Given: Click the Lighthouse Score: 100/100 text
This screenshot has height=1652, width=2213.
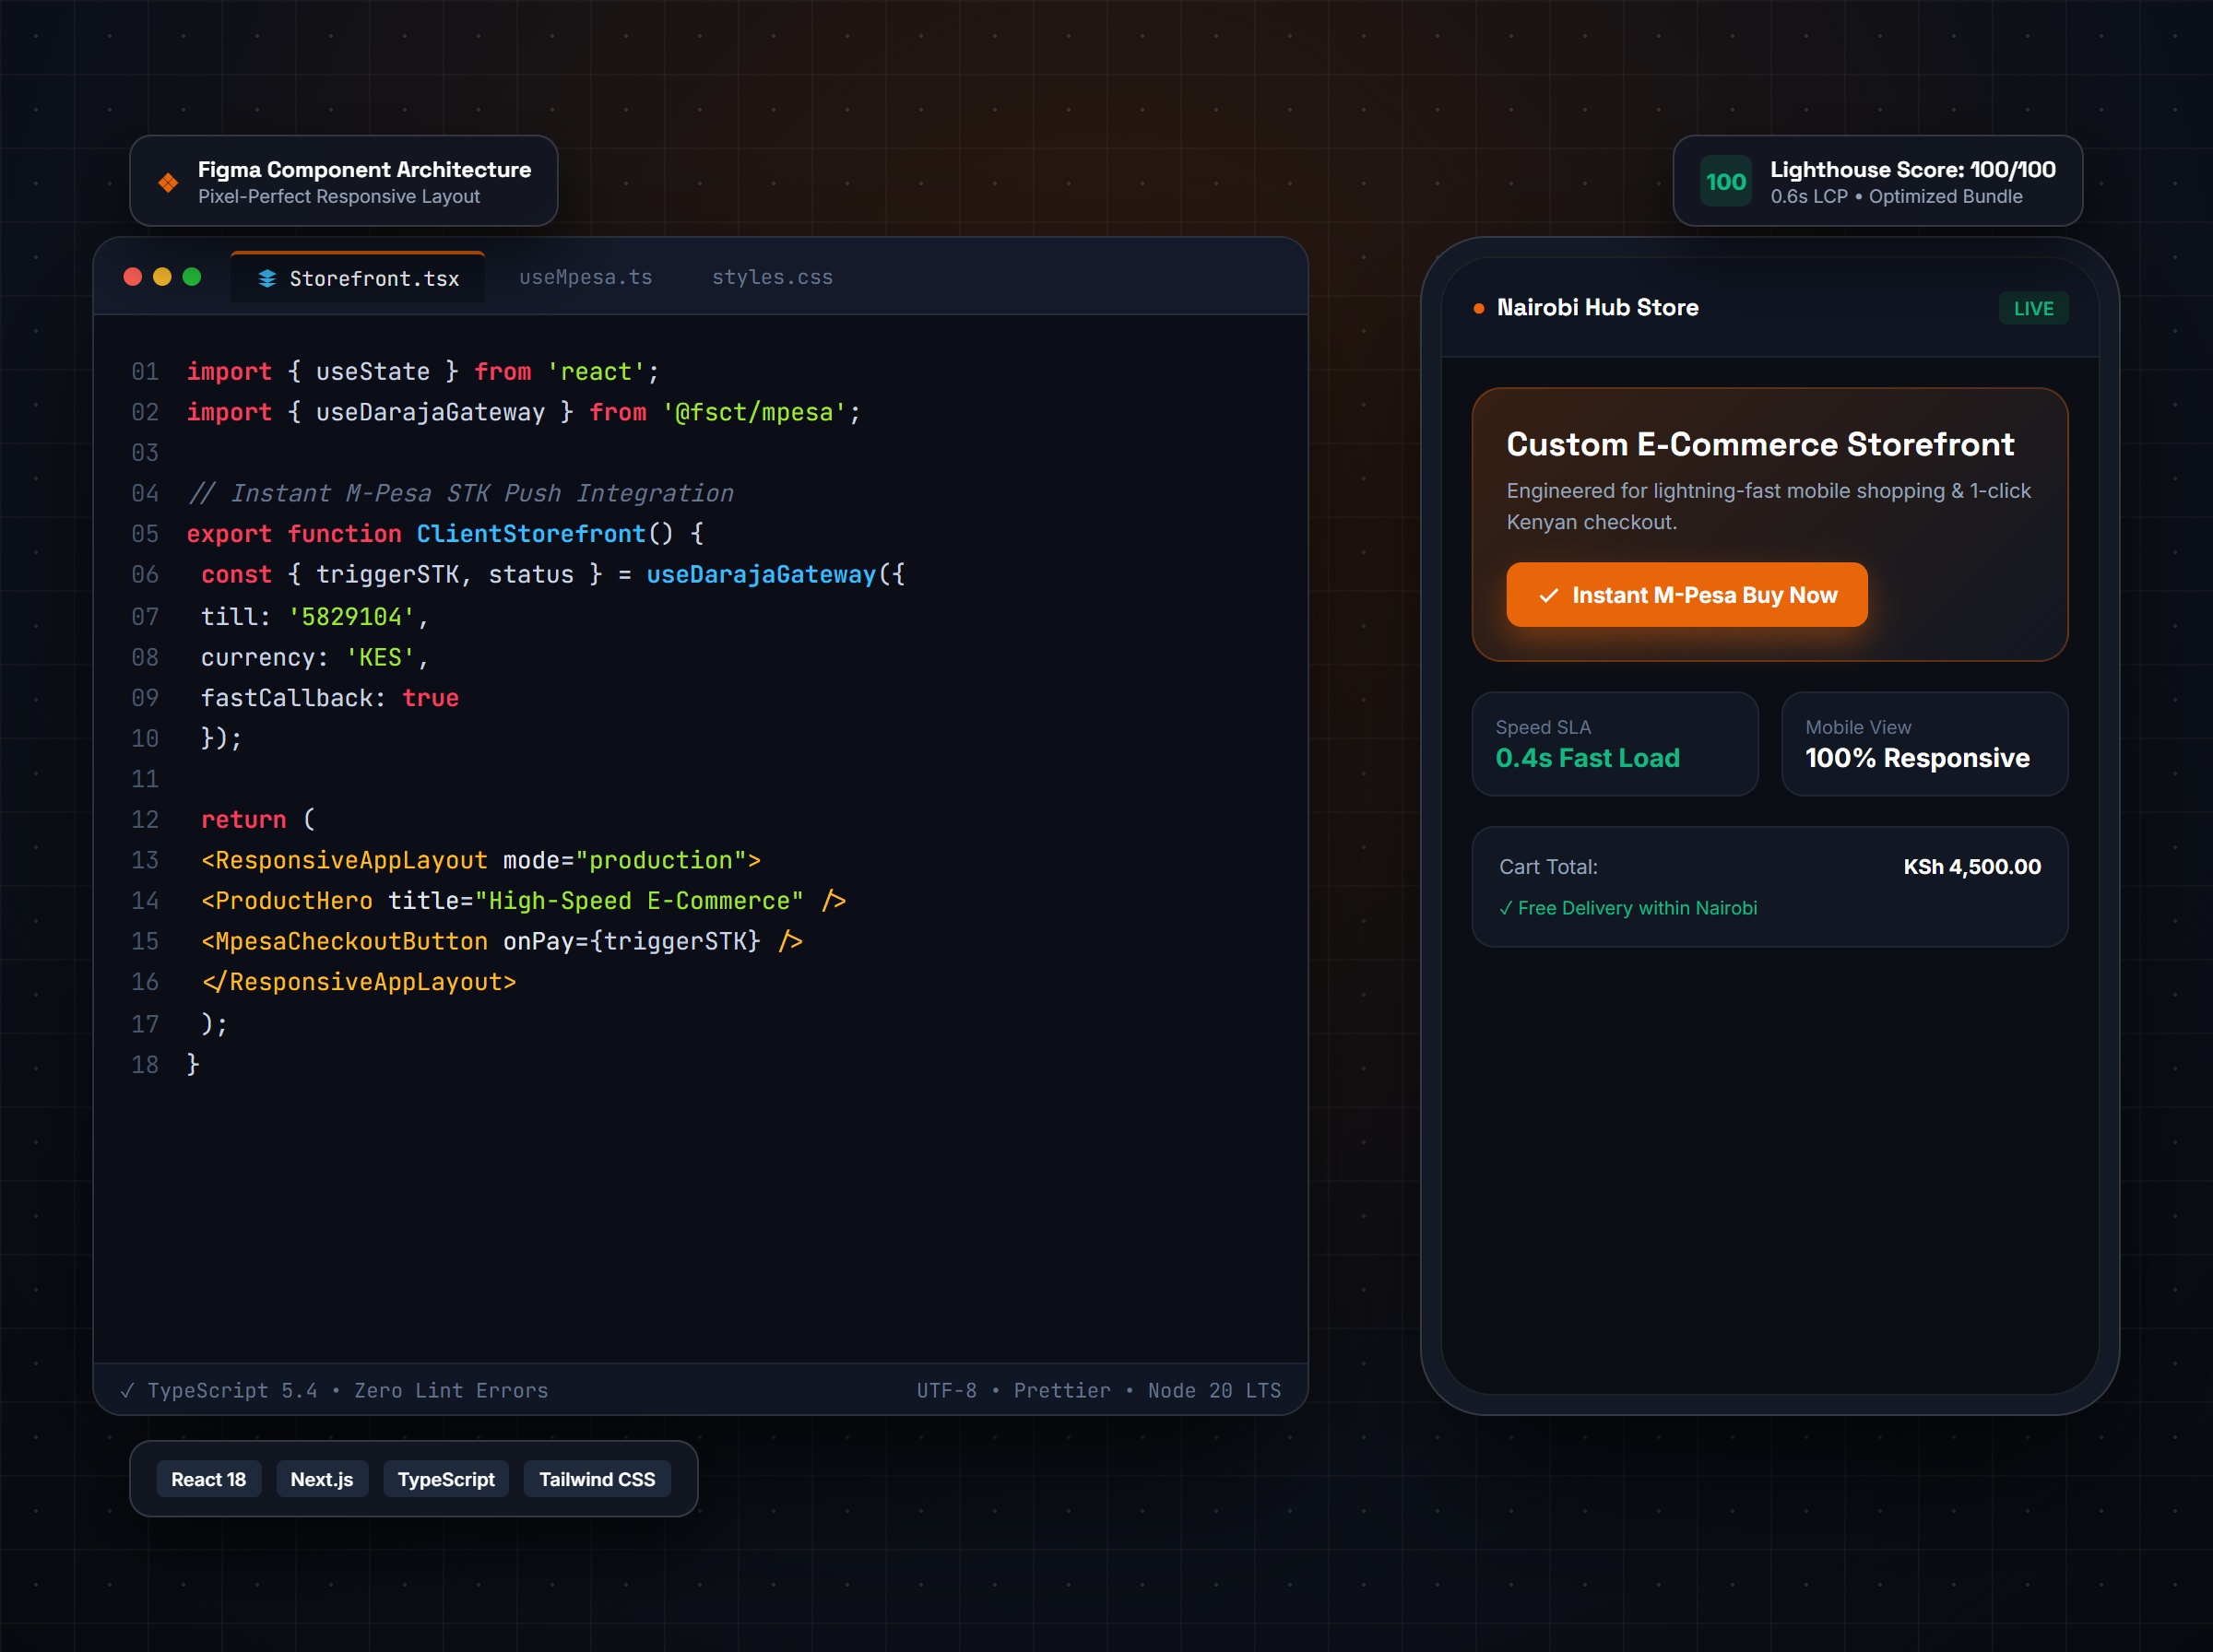Looking at the screenshot, I should coord(1912,170).
